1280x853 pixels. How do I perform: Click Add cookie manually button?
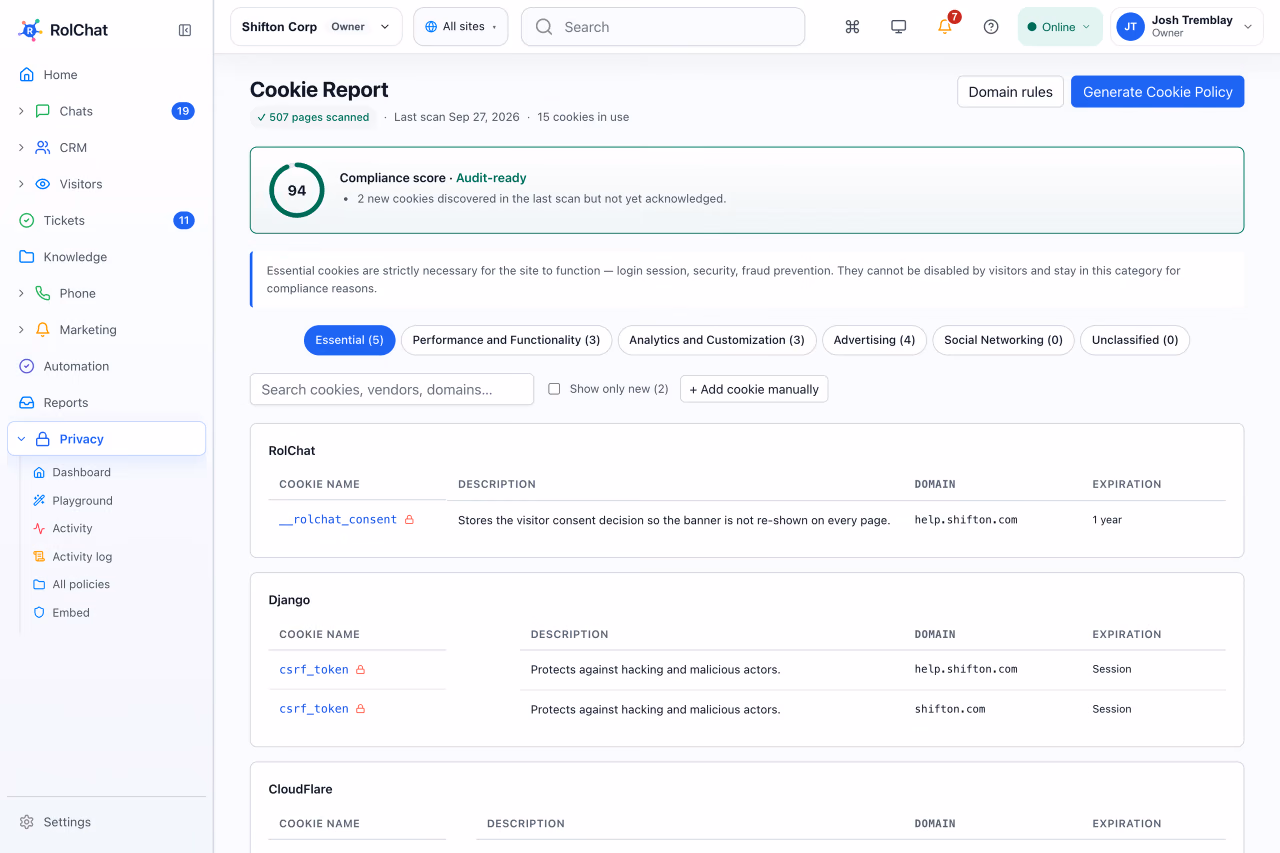tap(754, 389)
